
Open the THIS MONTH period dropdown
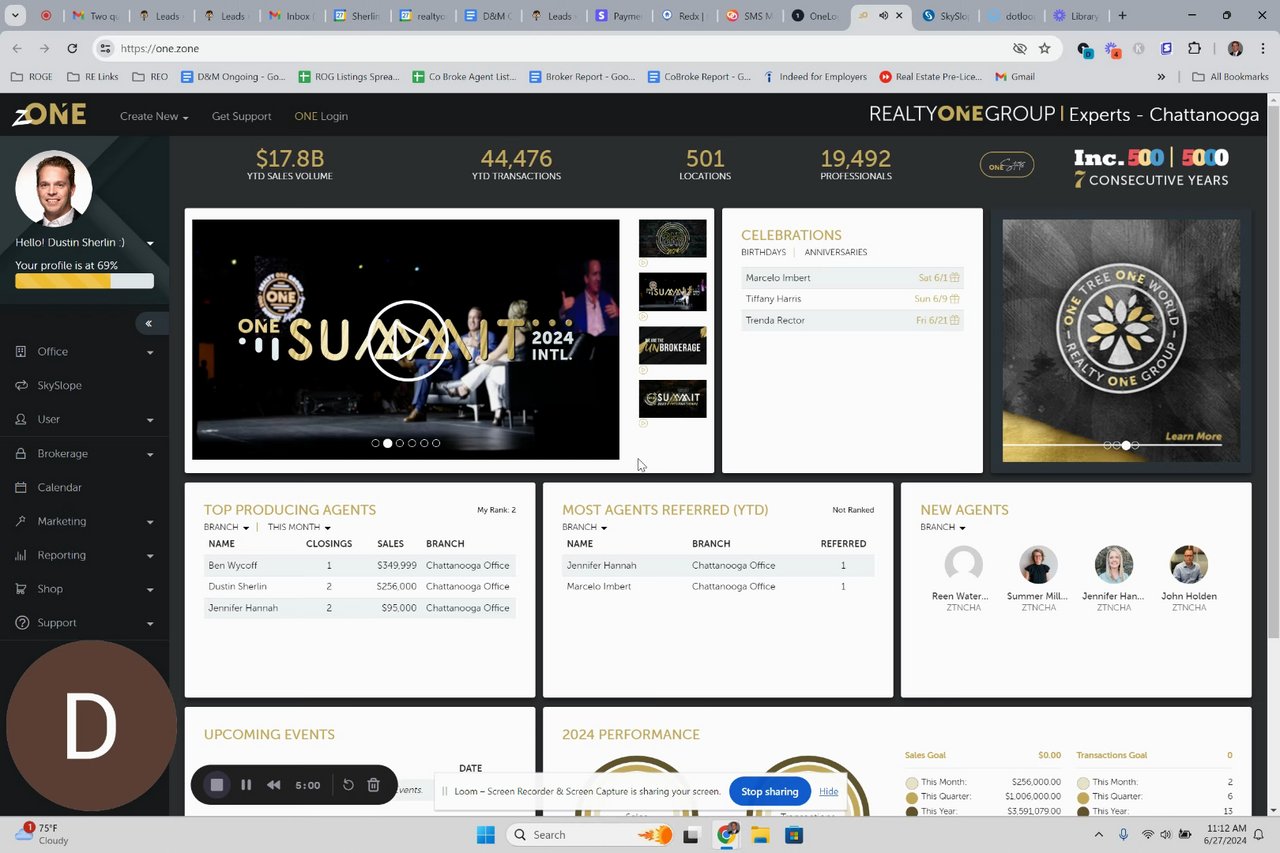coord(299,527)
